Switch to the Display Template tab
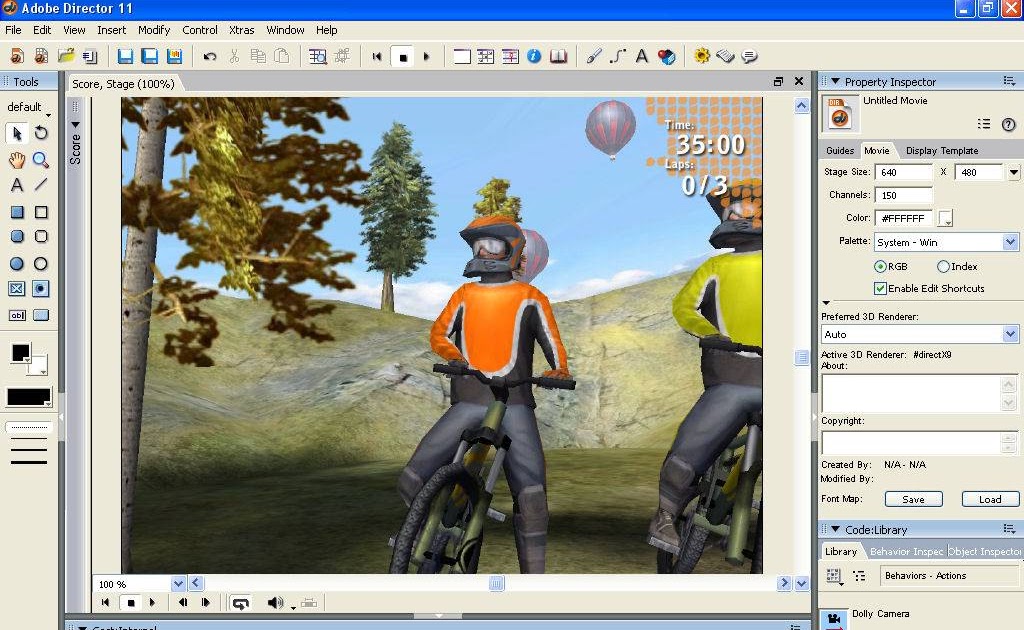The image size is (1024, 630). click(942, 151)
